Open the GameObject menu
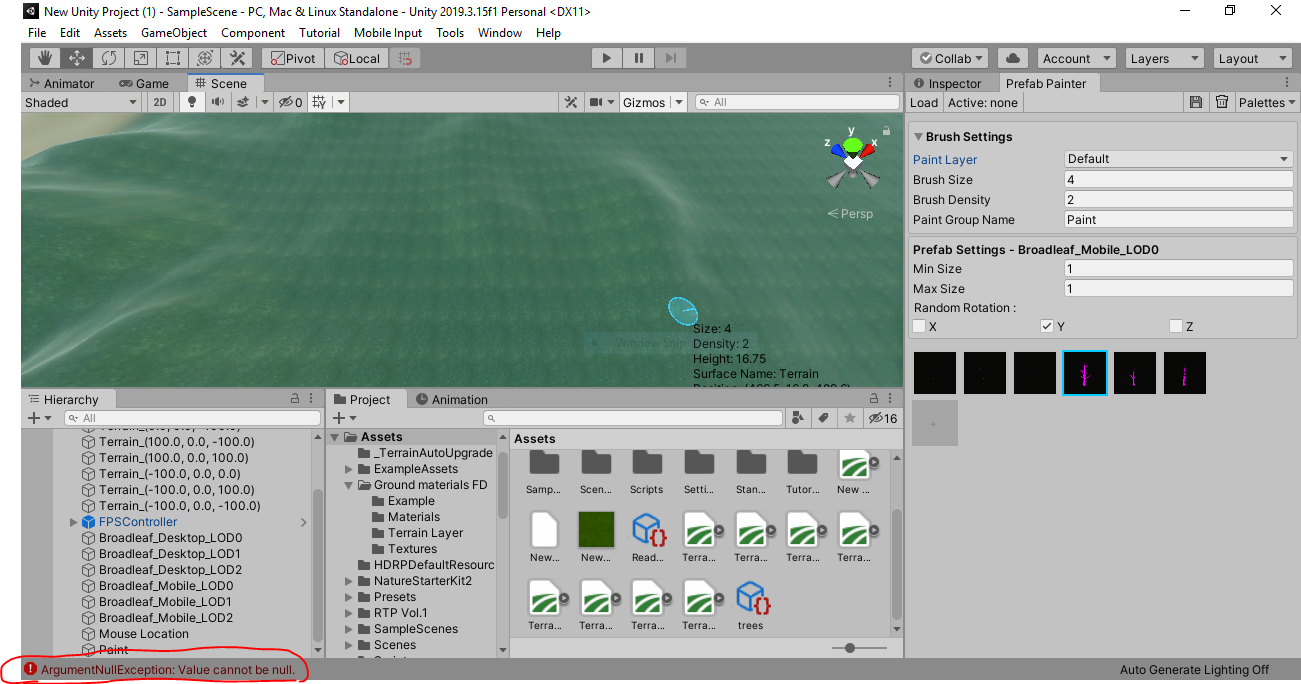The image size is (1301, 684). point(173,32)
